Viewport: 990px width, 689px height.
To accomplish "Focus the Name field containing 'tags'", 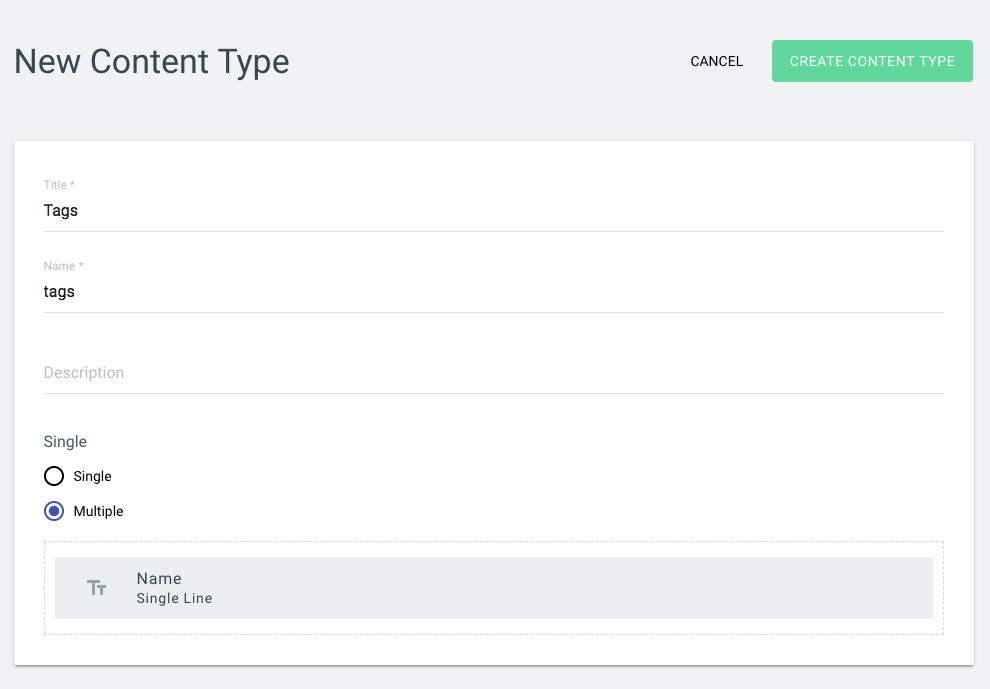I will coord(494,291).
